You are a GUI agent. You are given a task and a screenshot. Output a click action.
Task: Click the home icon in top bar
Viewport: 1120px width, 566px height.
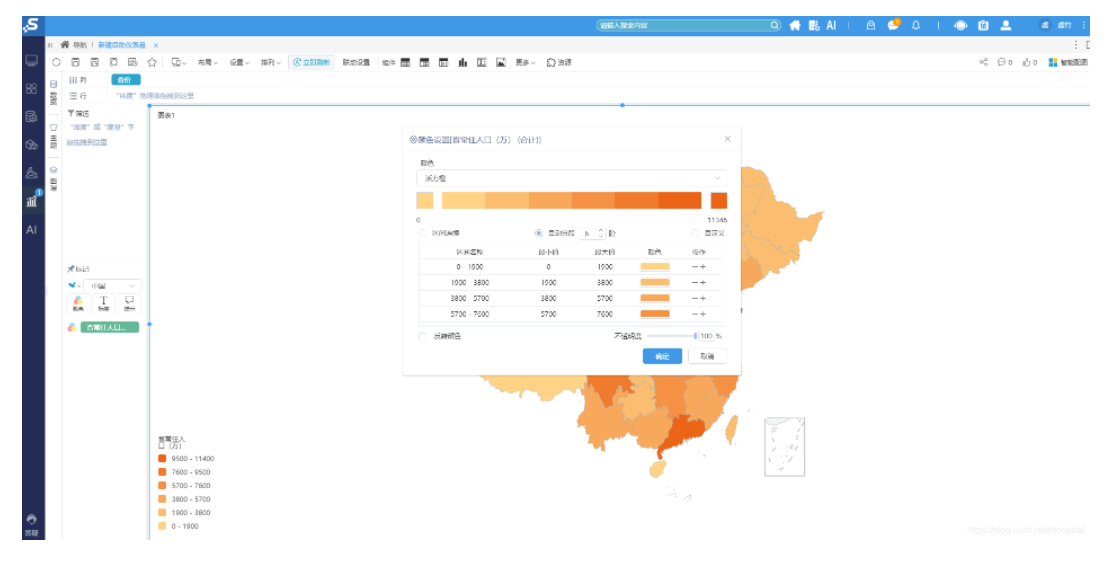pos(795,25)
